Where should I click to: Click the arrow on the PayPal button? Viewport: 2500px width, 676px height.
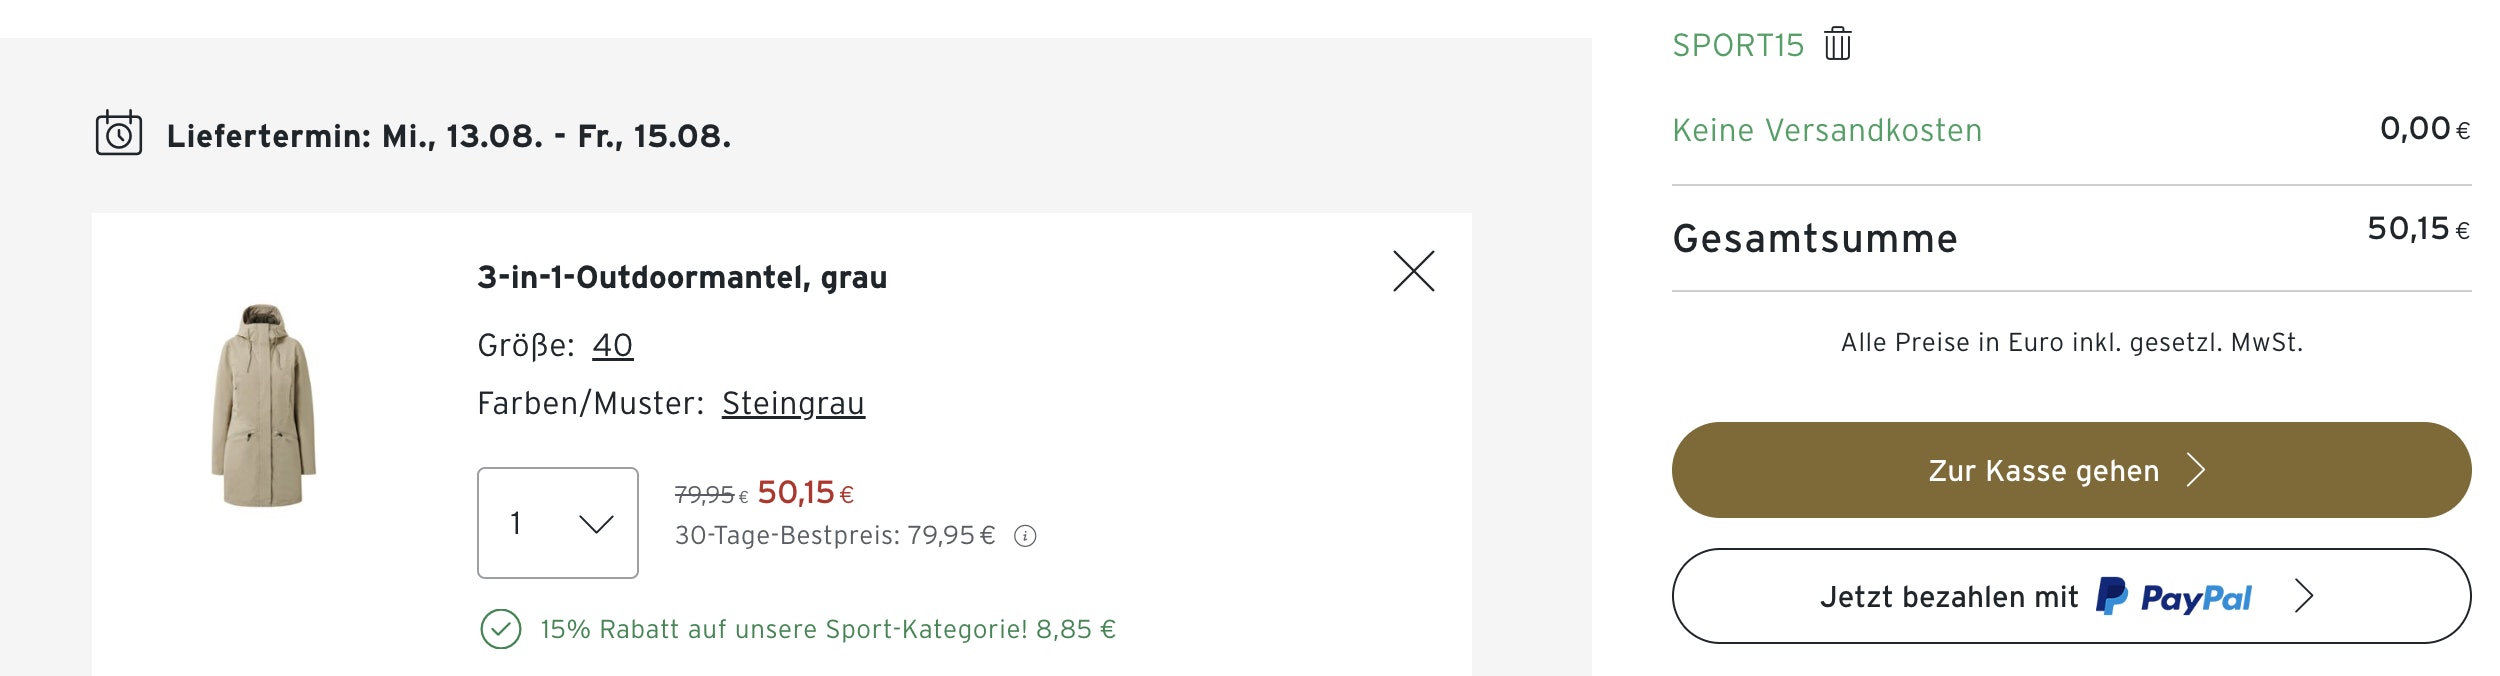click(2304, 597)
